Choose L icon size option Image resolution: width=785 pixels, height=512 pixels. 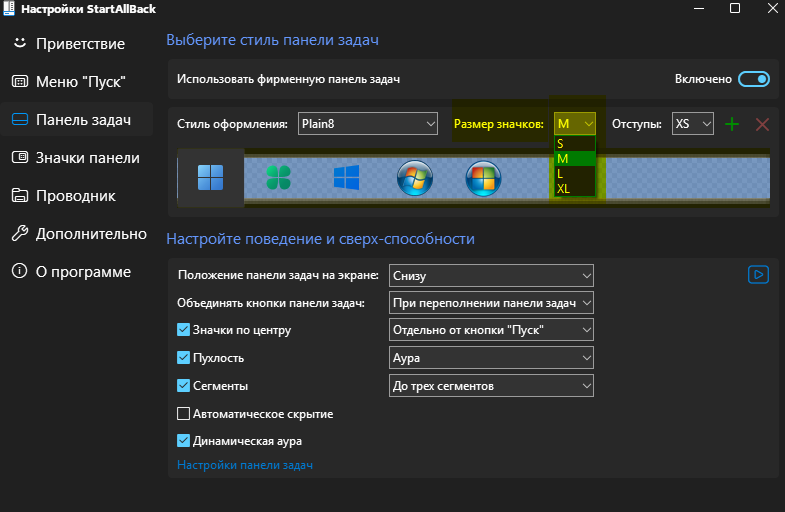[575, 174]
